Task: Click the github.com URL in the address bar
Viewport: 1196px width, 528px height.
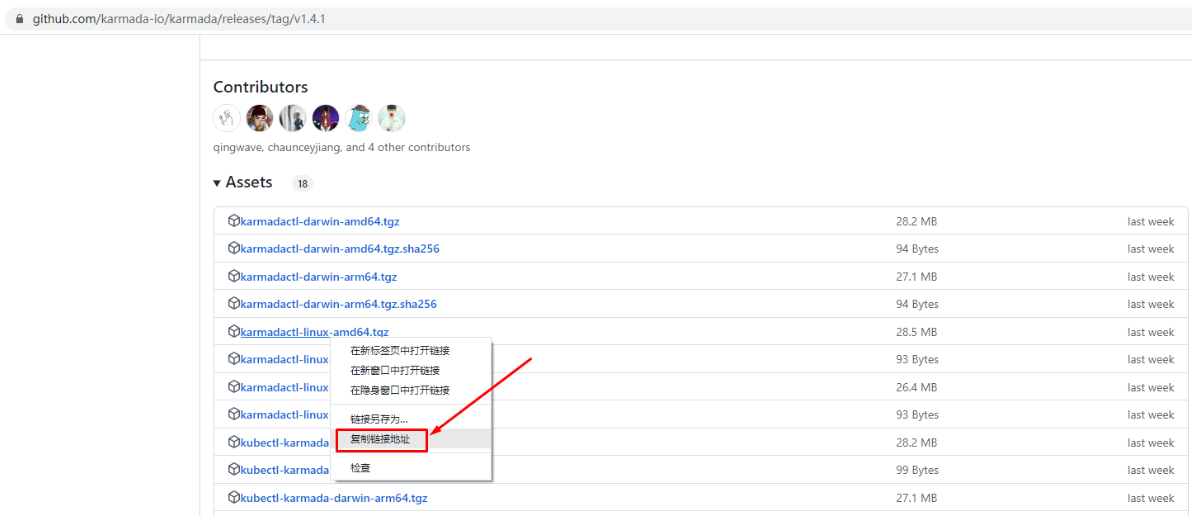Action: click(x=179, y=19)
